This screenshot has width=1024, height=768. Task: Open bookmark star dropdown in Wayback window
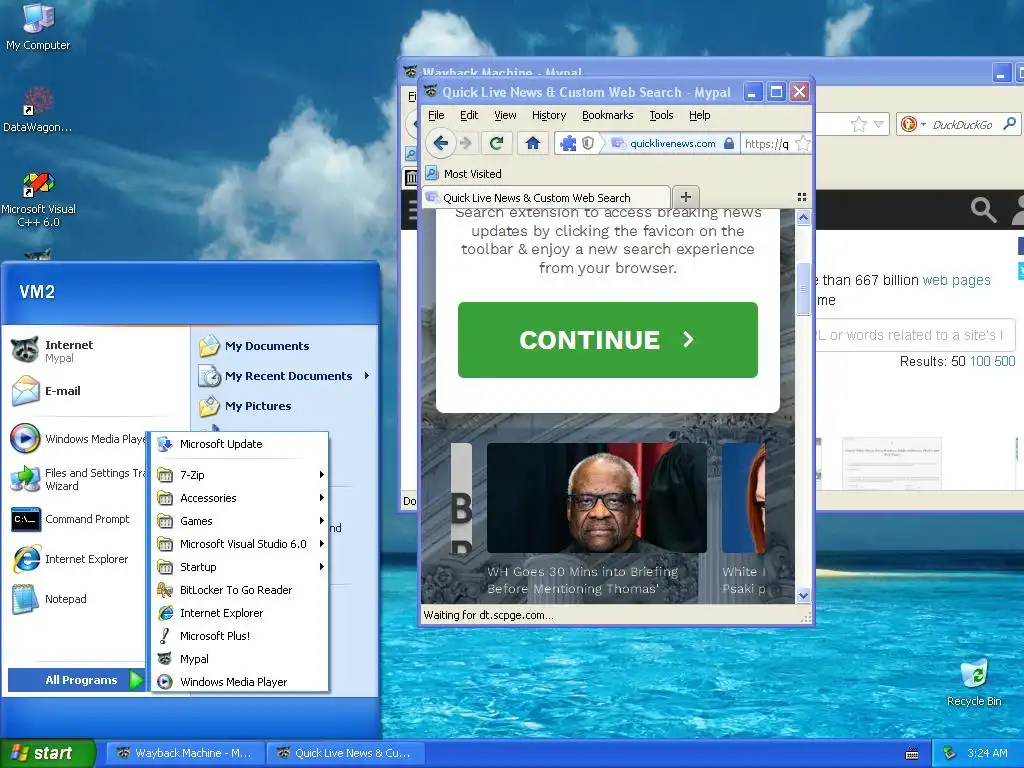pos(878,124)
